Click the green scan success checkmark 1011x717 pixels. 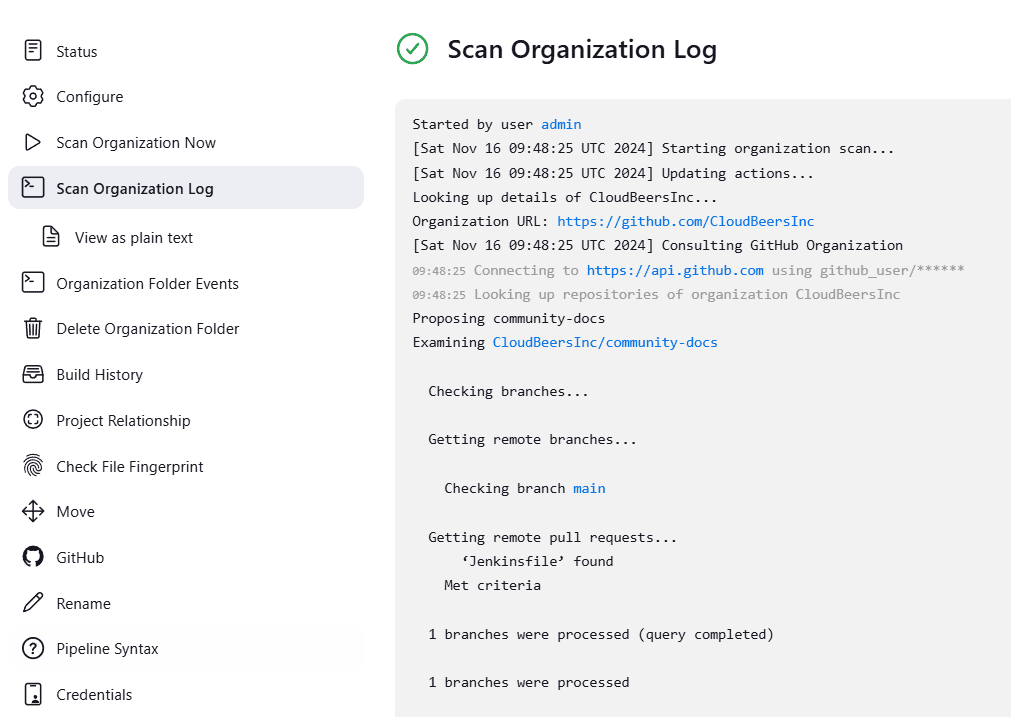point(412,48)
